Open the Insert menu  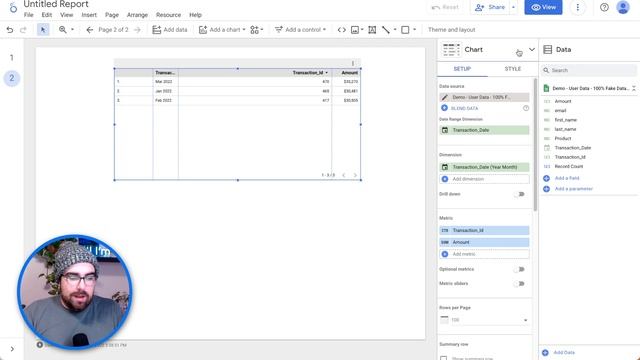point(89,15)
